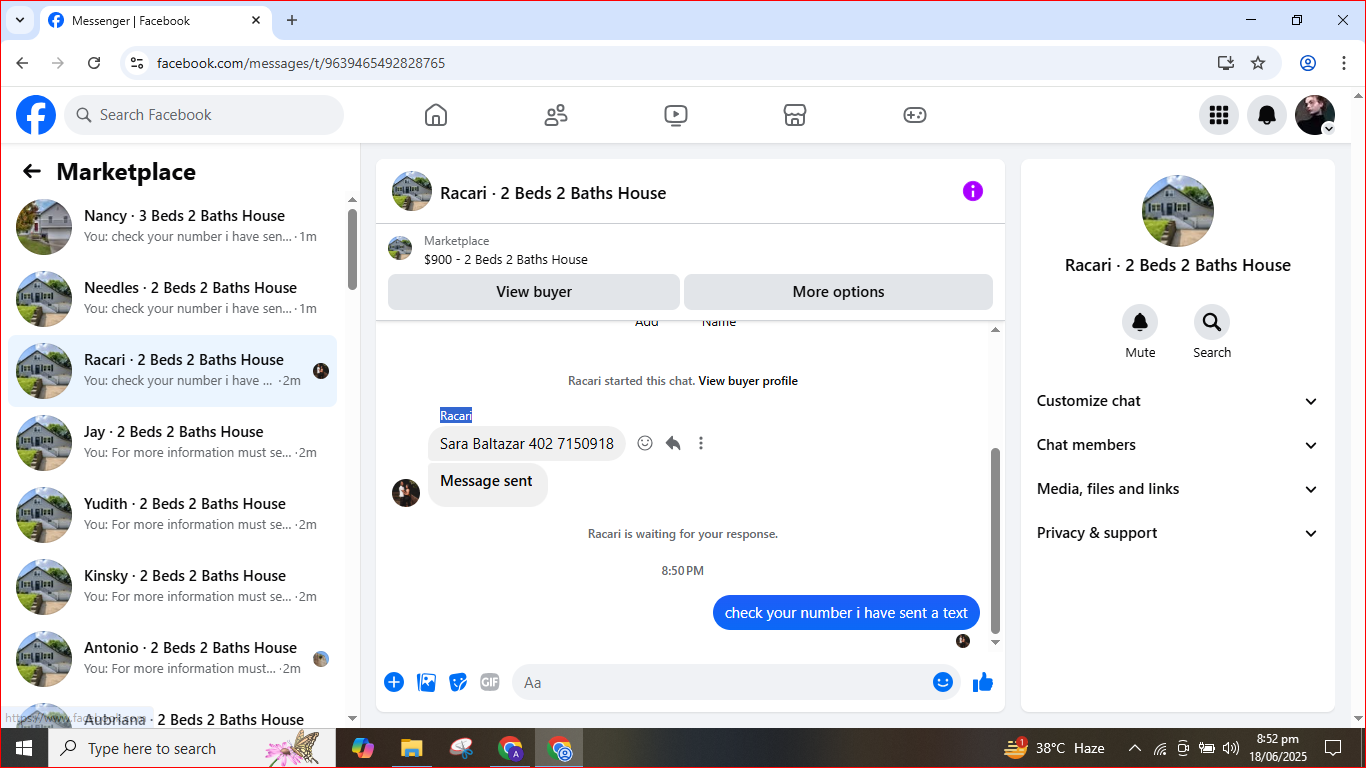Follow the View buyer profile link
This screenshot has width=1366, height=768.
[x=748, y=381]
